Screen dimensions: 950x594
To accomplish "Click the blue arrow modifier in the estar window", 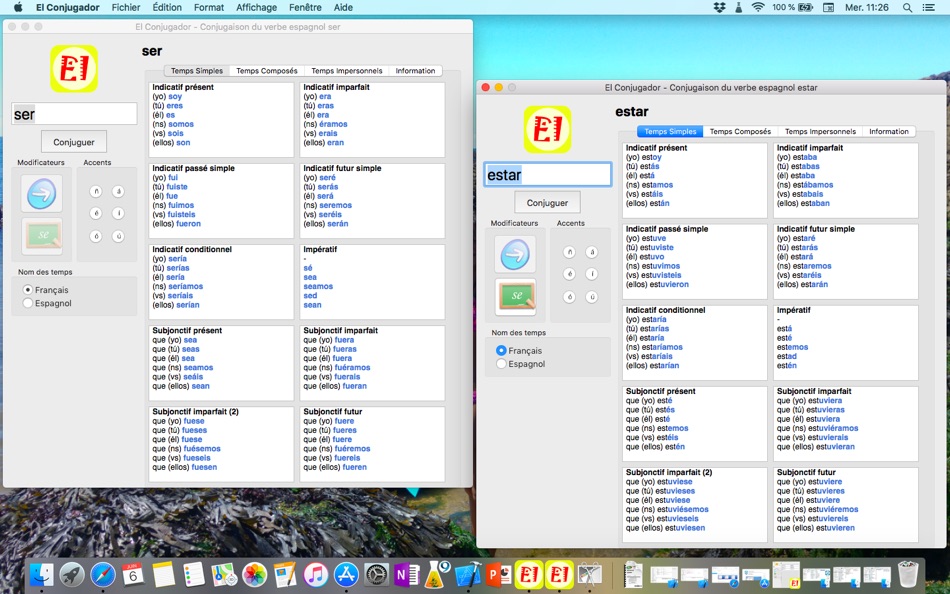I will pyautogui.click(x=515, y=255).
